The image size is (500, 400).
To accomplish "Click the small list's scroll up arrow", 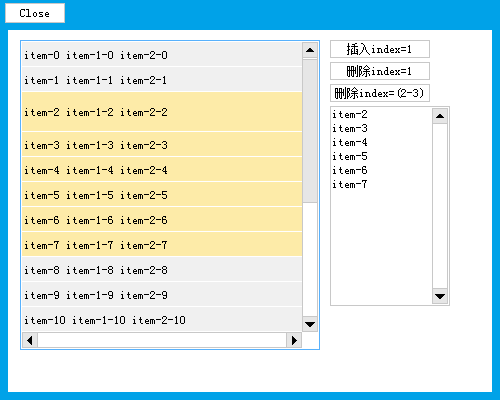I will click(x=440, y=116).
